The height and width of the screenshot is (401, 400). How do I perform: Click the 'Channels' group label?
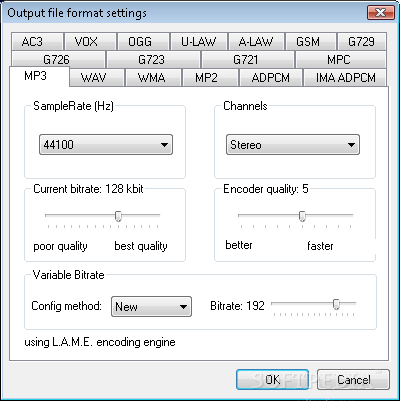coord(245,106)
